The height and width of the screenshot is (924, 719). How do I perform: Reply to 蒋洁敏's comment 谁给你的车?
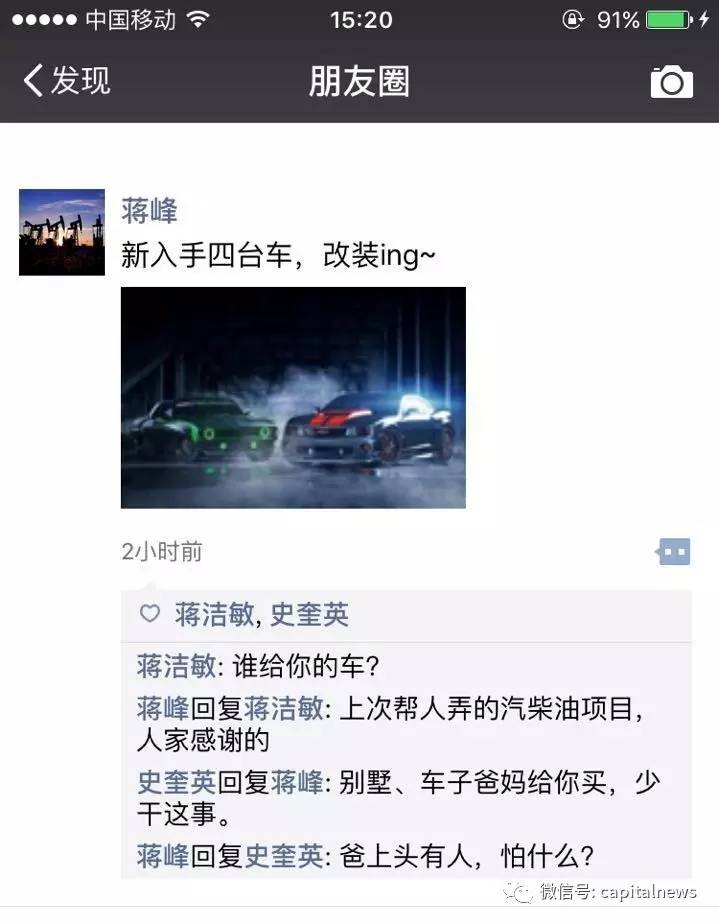tap(258, 666)
